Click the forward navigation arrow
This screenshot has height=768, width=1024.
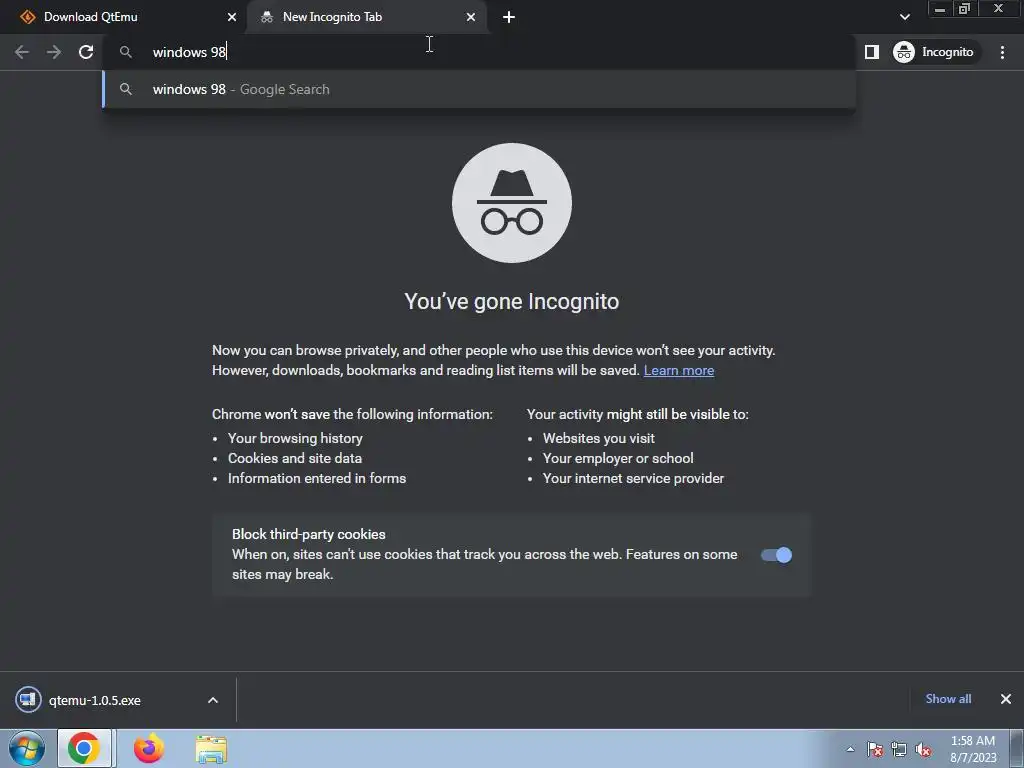[54, 52]
